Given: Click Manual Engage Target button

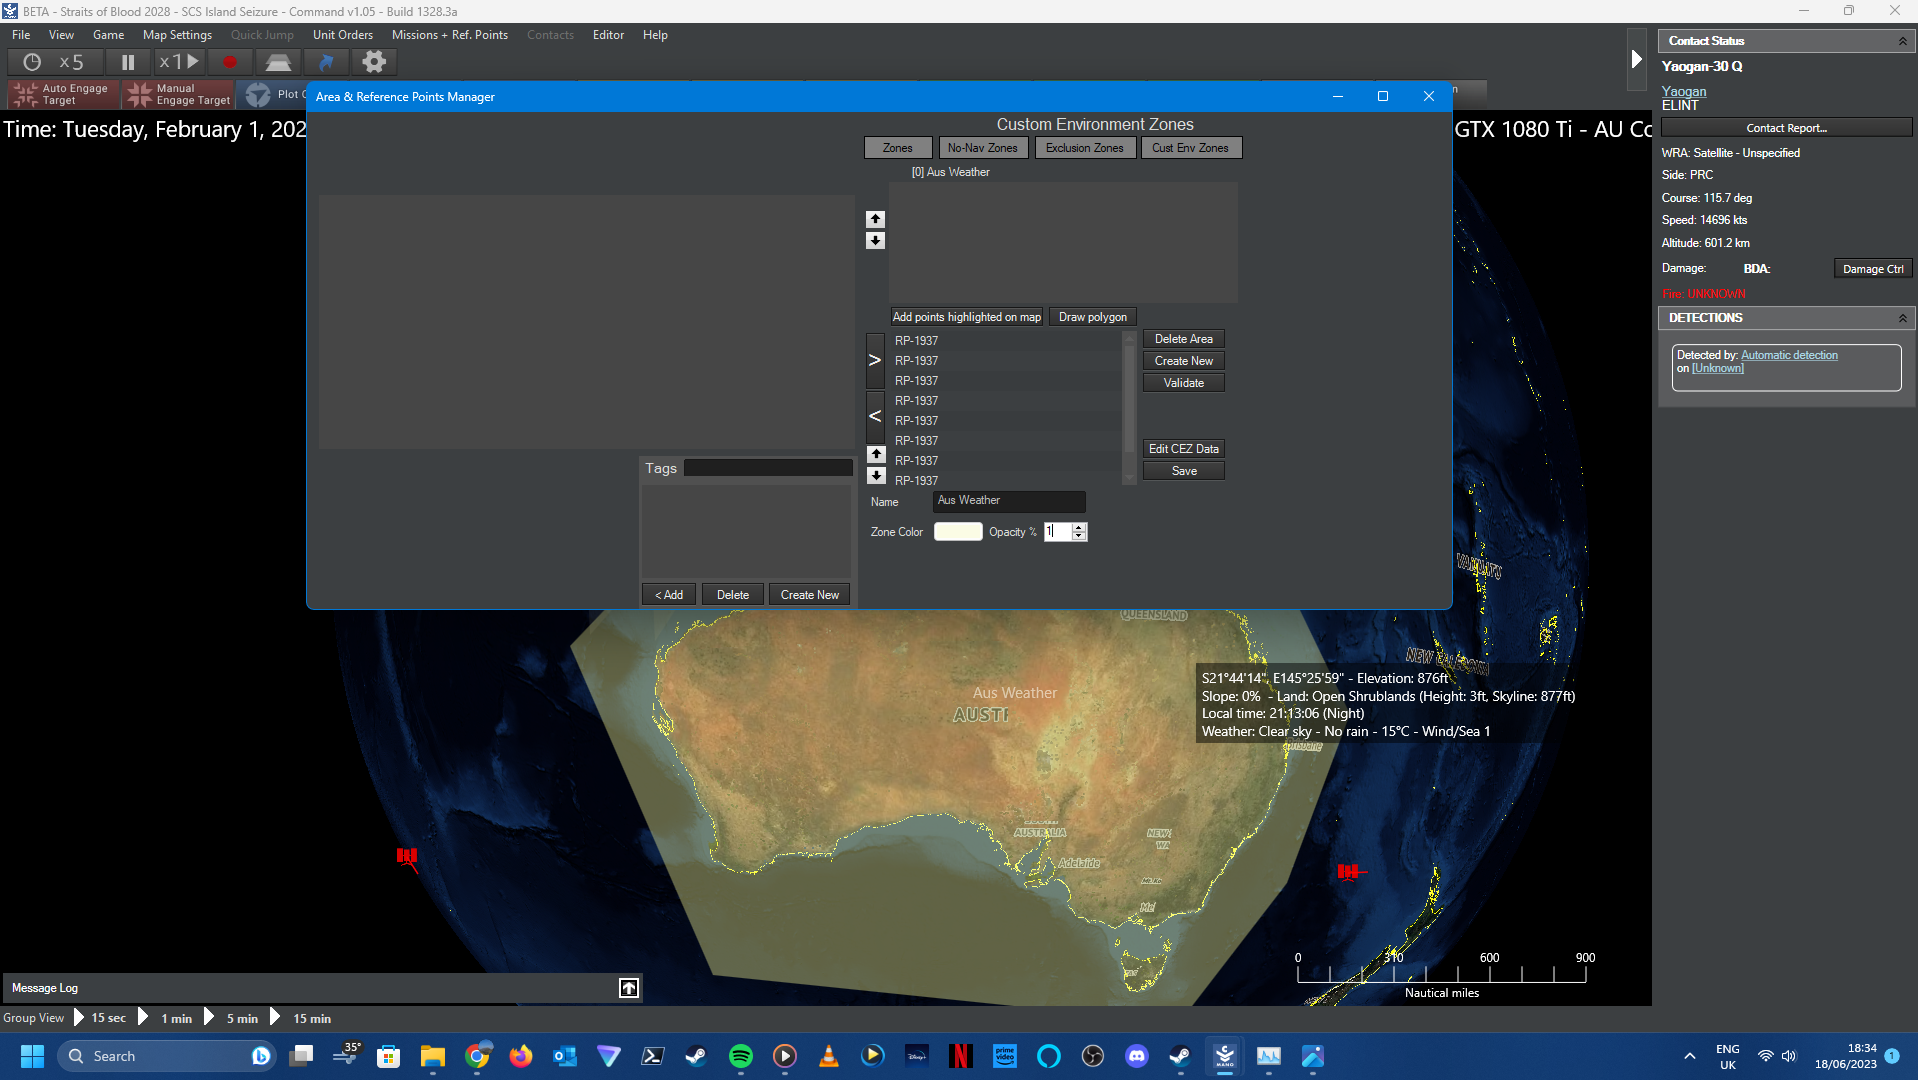Looking at the screenshot, I should (180, 95).
